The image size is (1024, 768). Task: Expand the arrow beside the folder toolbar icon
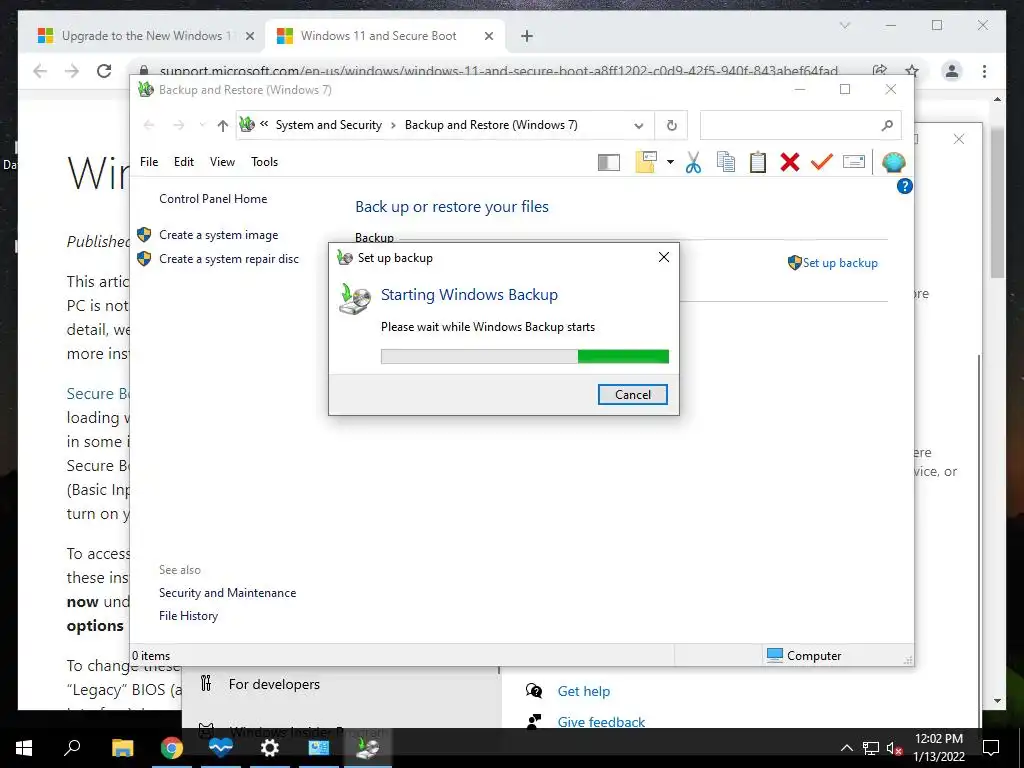pos(670,162)
